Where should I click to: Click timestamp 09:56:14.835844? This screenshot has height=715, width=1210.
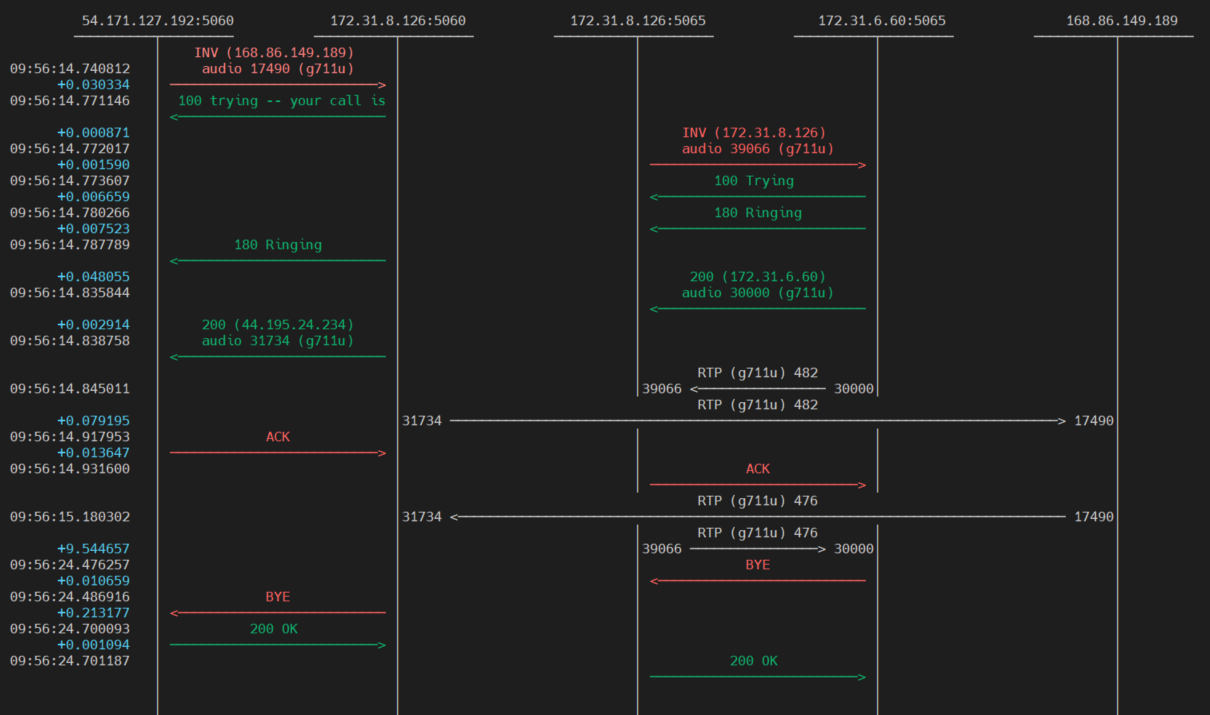coord(70,292)
